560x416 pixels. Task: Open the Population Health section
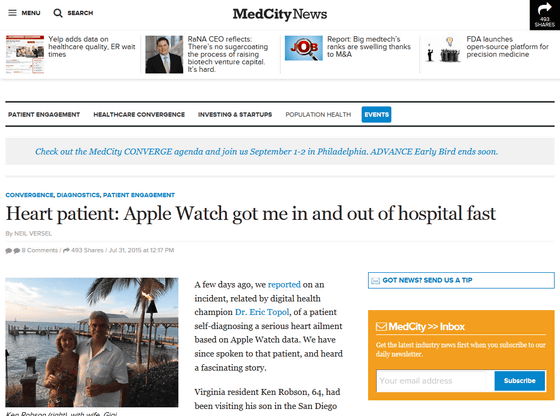[318, 115]
